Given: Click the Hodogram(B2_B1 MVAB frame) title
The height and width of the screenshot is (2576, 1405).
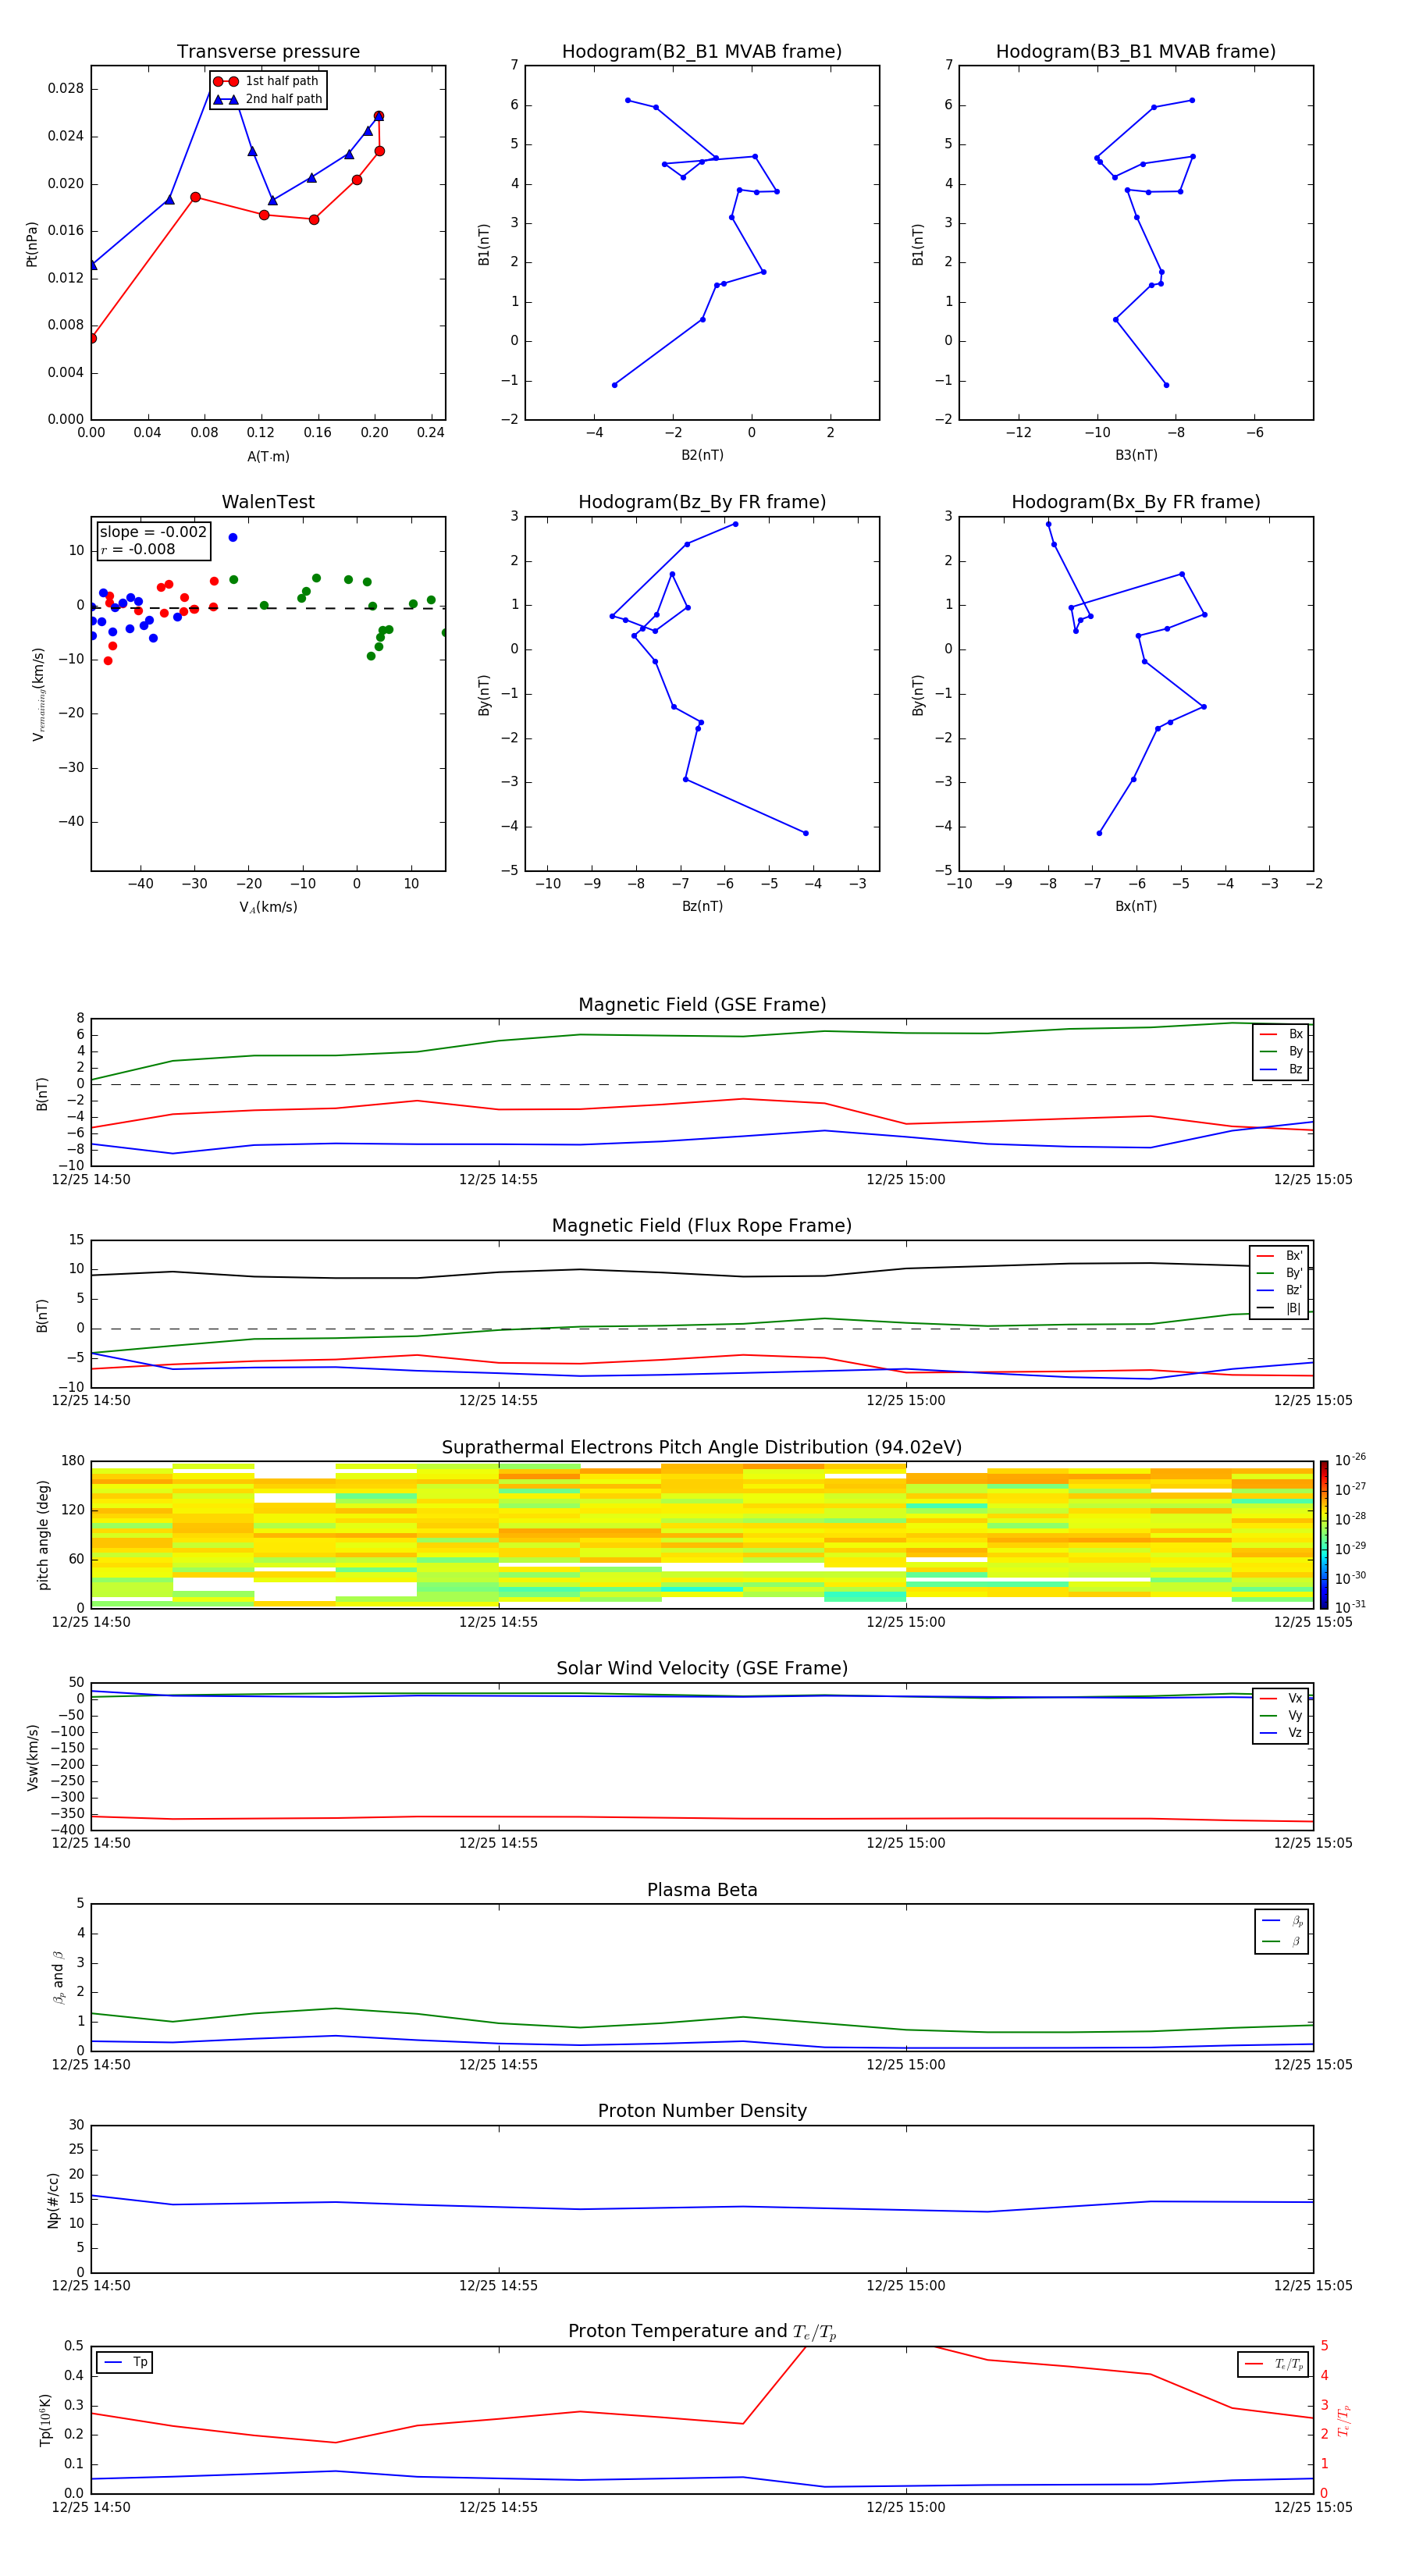Looking at the screenshot, I should [x=702, y=52].
